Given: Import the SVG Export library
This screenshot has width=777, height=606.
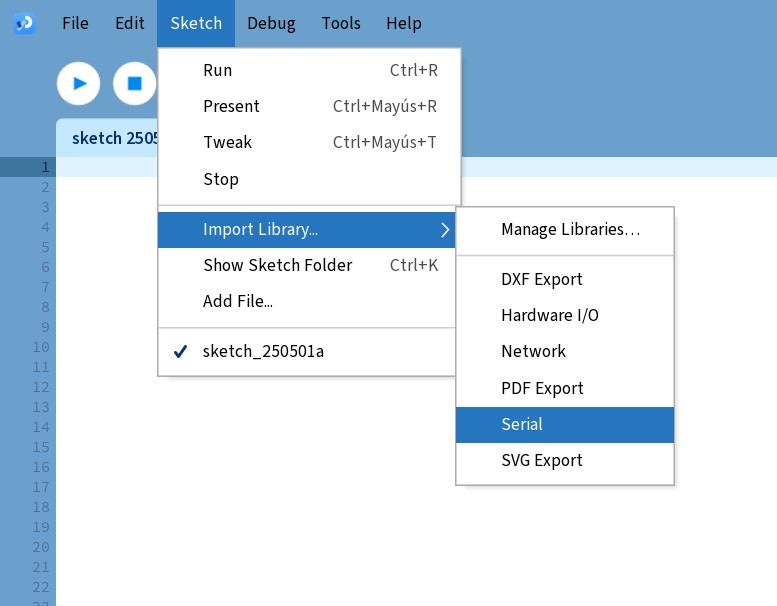Looking at the screenshot, I should [565, 461].
